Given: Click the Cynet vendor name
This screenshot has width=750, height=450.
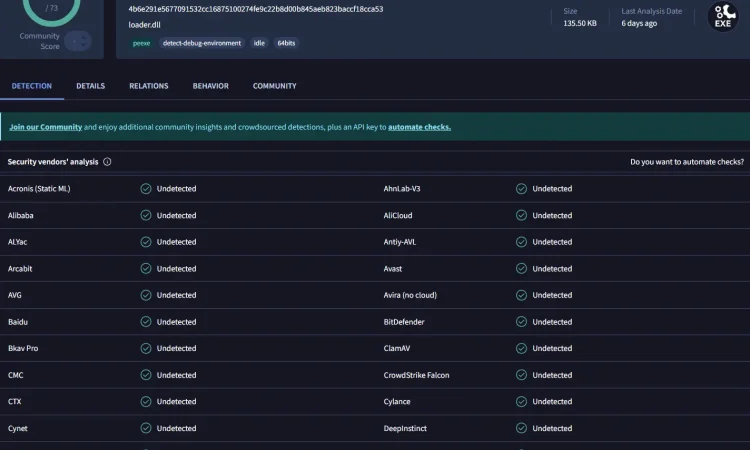Looking at the screenshot, I should click(17, 428).
